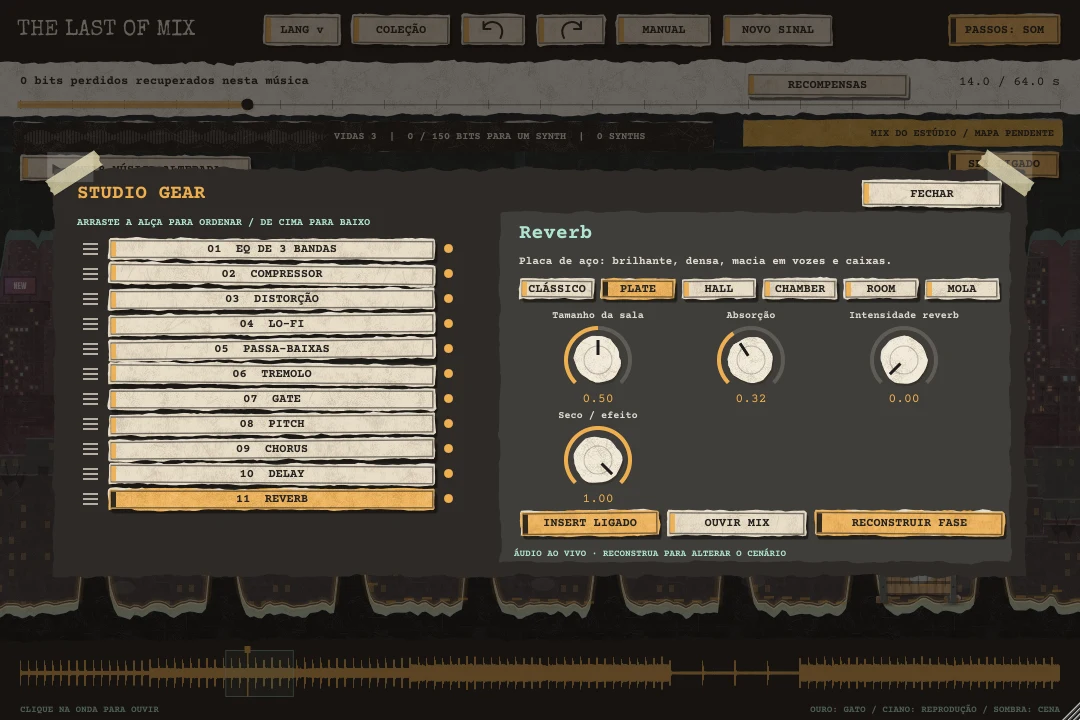Open the LANG language dropdown
Viewport: 1080px width, 720px height.
pos(302,30)
